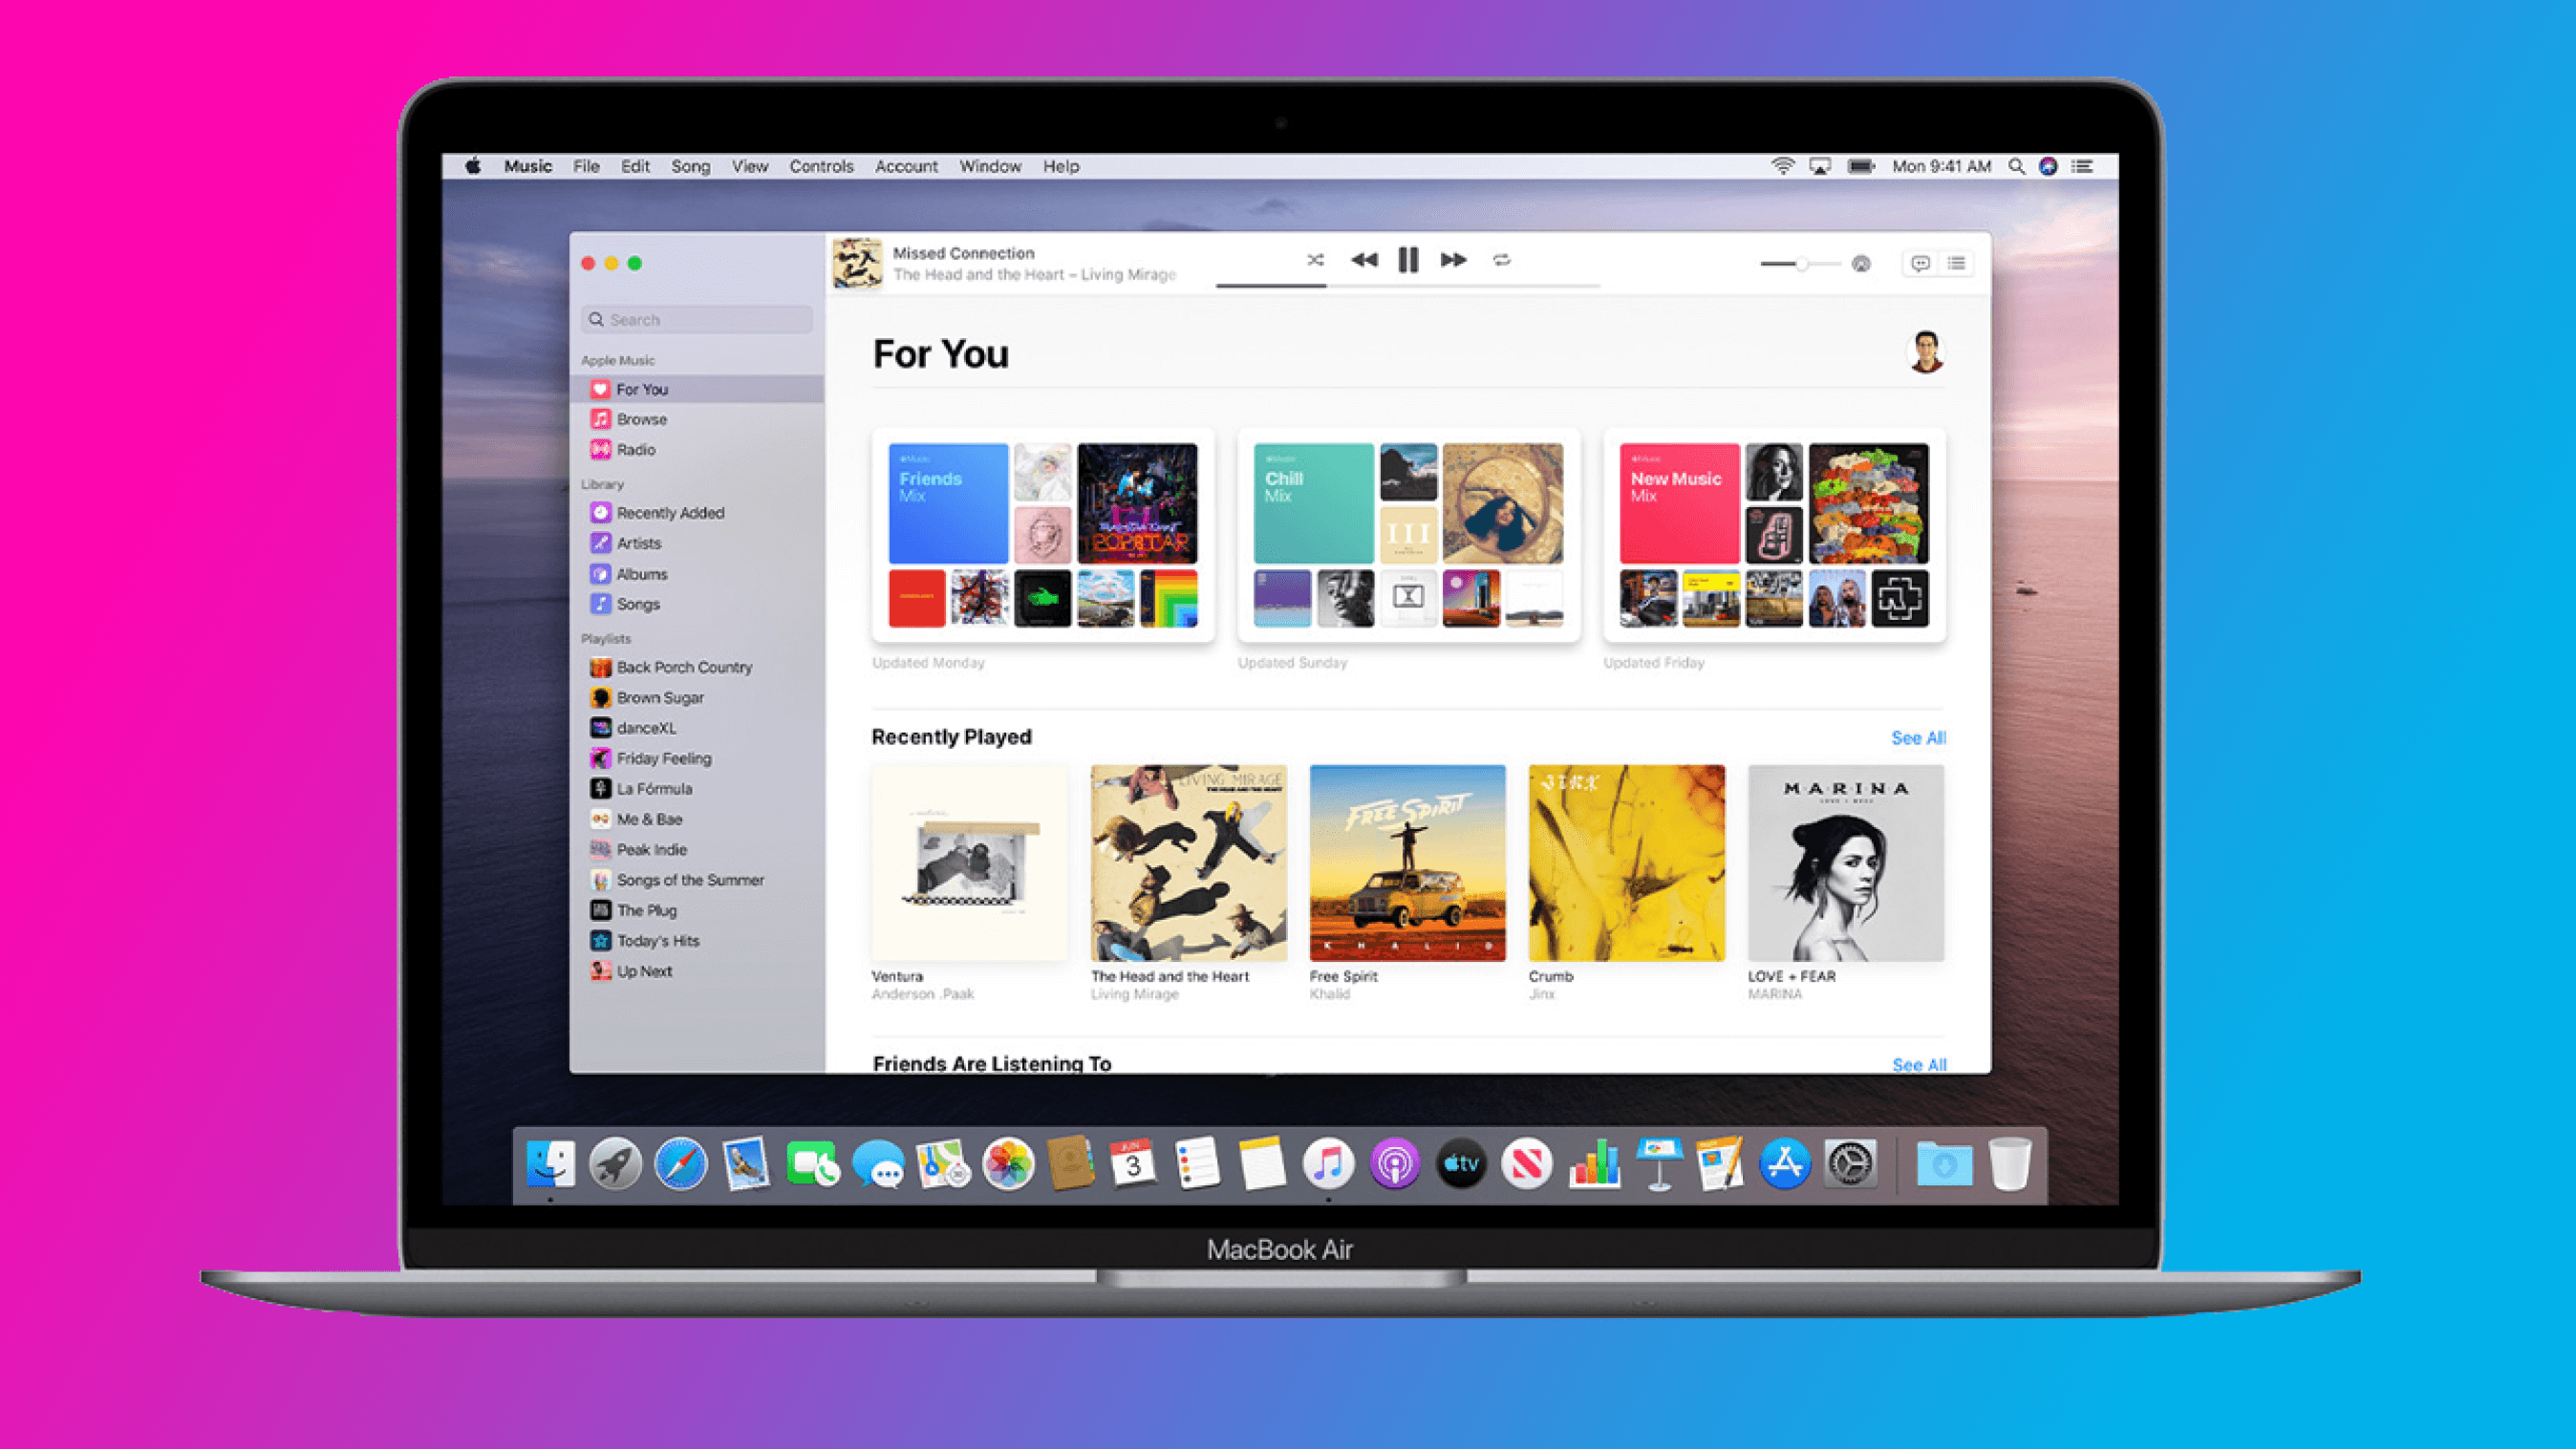Open Today's Hits playlist
This screenshot has height=1449, width=2576.
(x=697, y=941)
